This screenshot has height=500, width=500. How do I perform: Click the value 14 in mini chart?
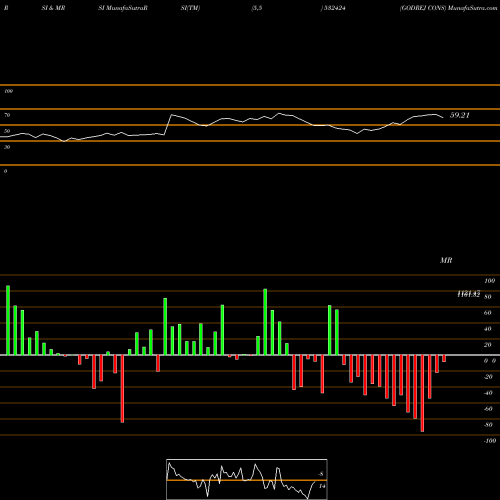click(x=322, y=486)
